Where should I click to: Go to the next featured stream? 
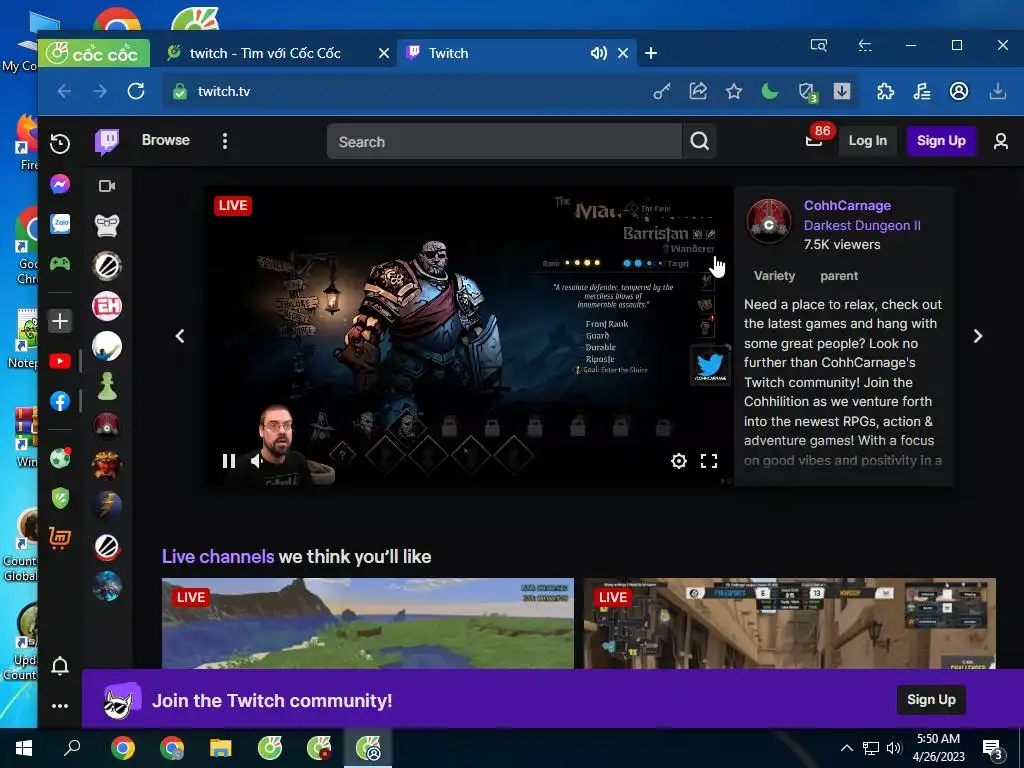[978, 336]
